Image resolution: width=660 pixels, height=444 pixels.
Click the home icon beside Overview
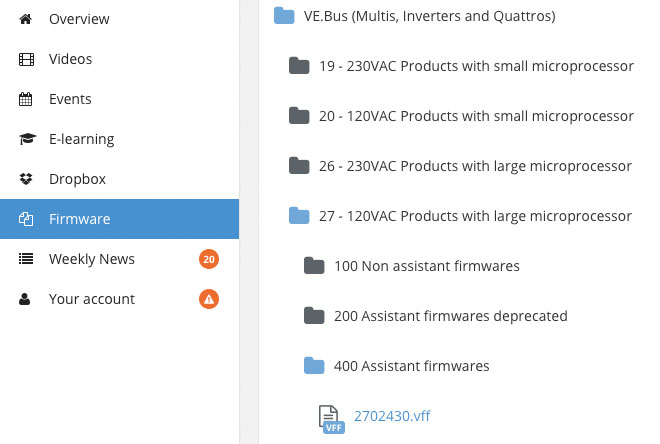pyautogui.click(x=26, y=19)
